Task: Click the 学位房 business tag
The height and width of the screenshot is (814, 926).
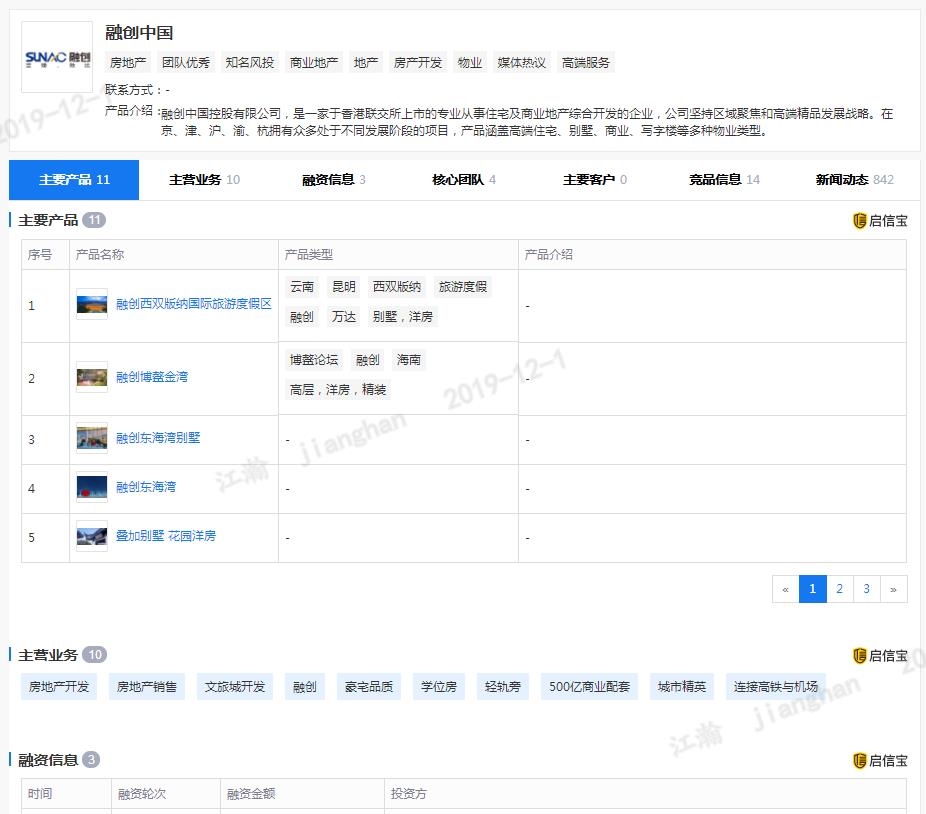Action: (439, 686)
